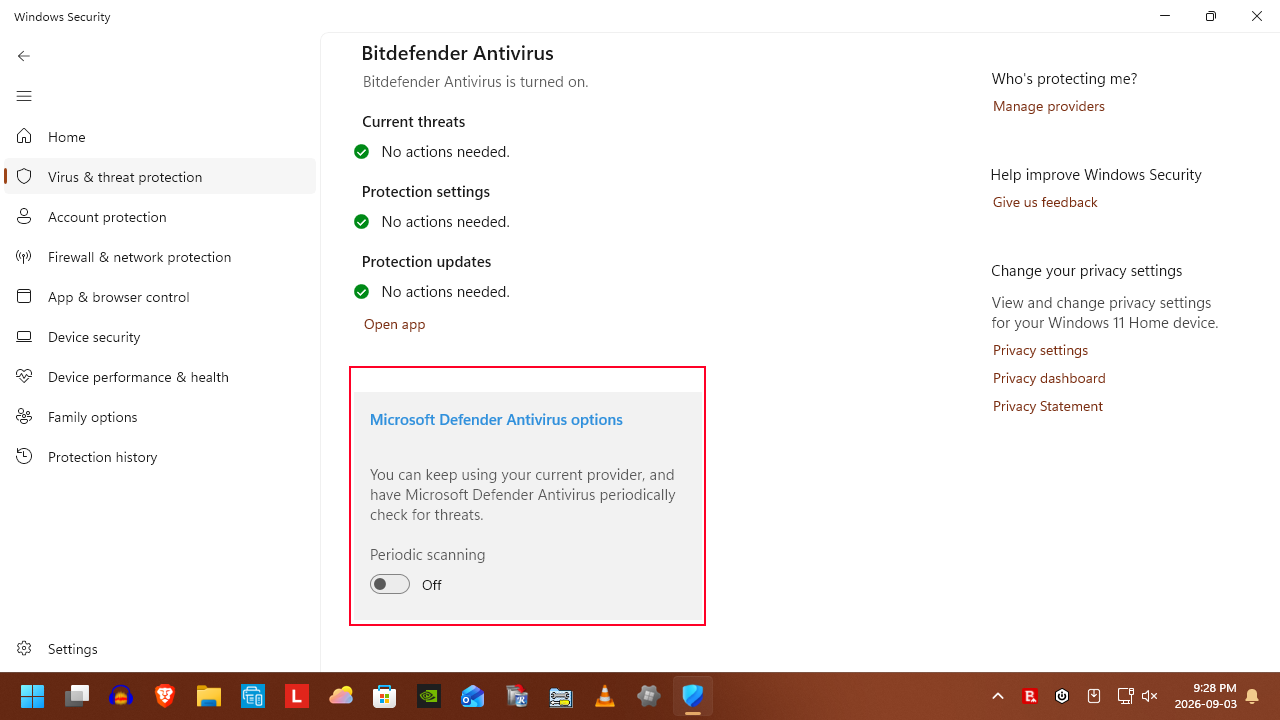Open notifications bell in taskbar
1280x720 pixels.
[1252, 696]
